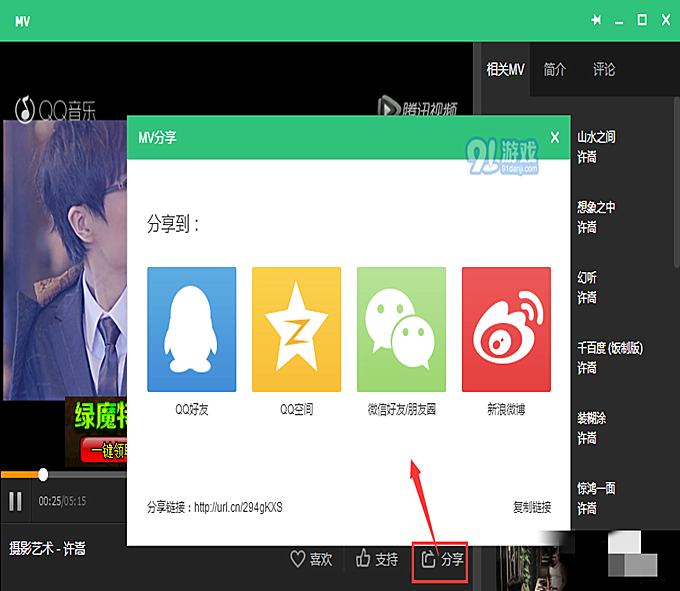680x591 pixels.
Task: Close the MV window
Action: [x=666, y=20]
